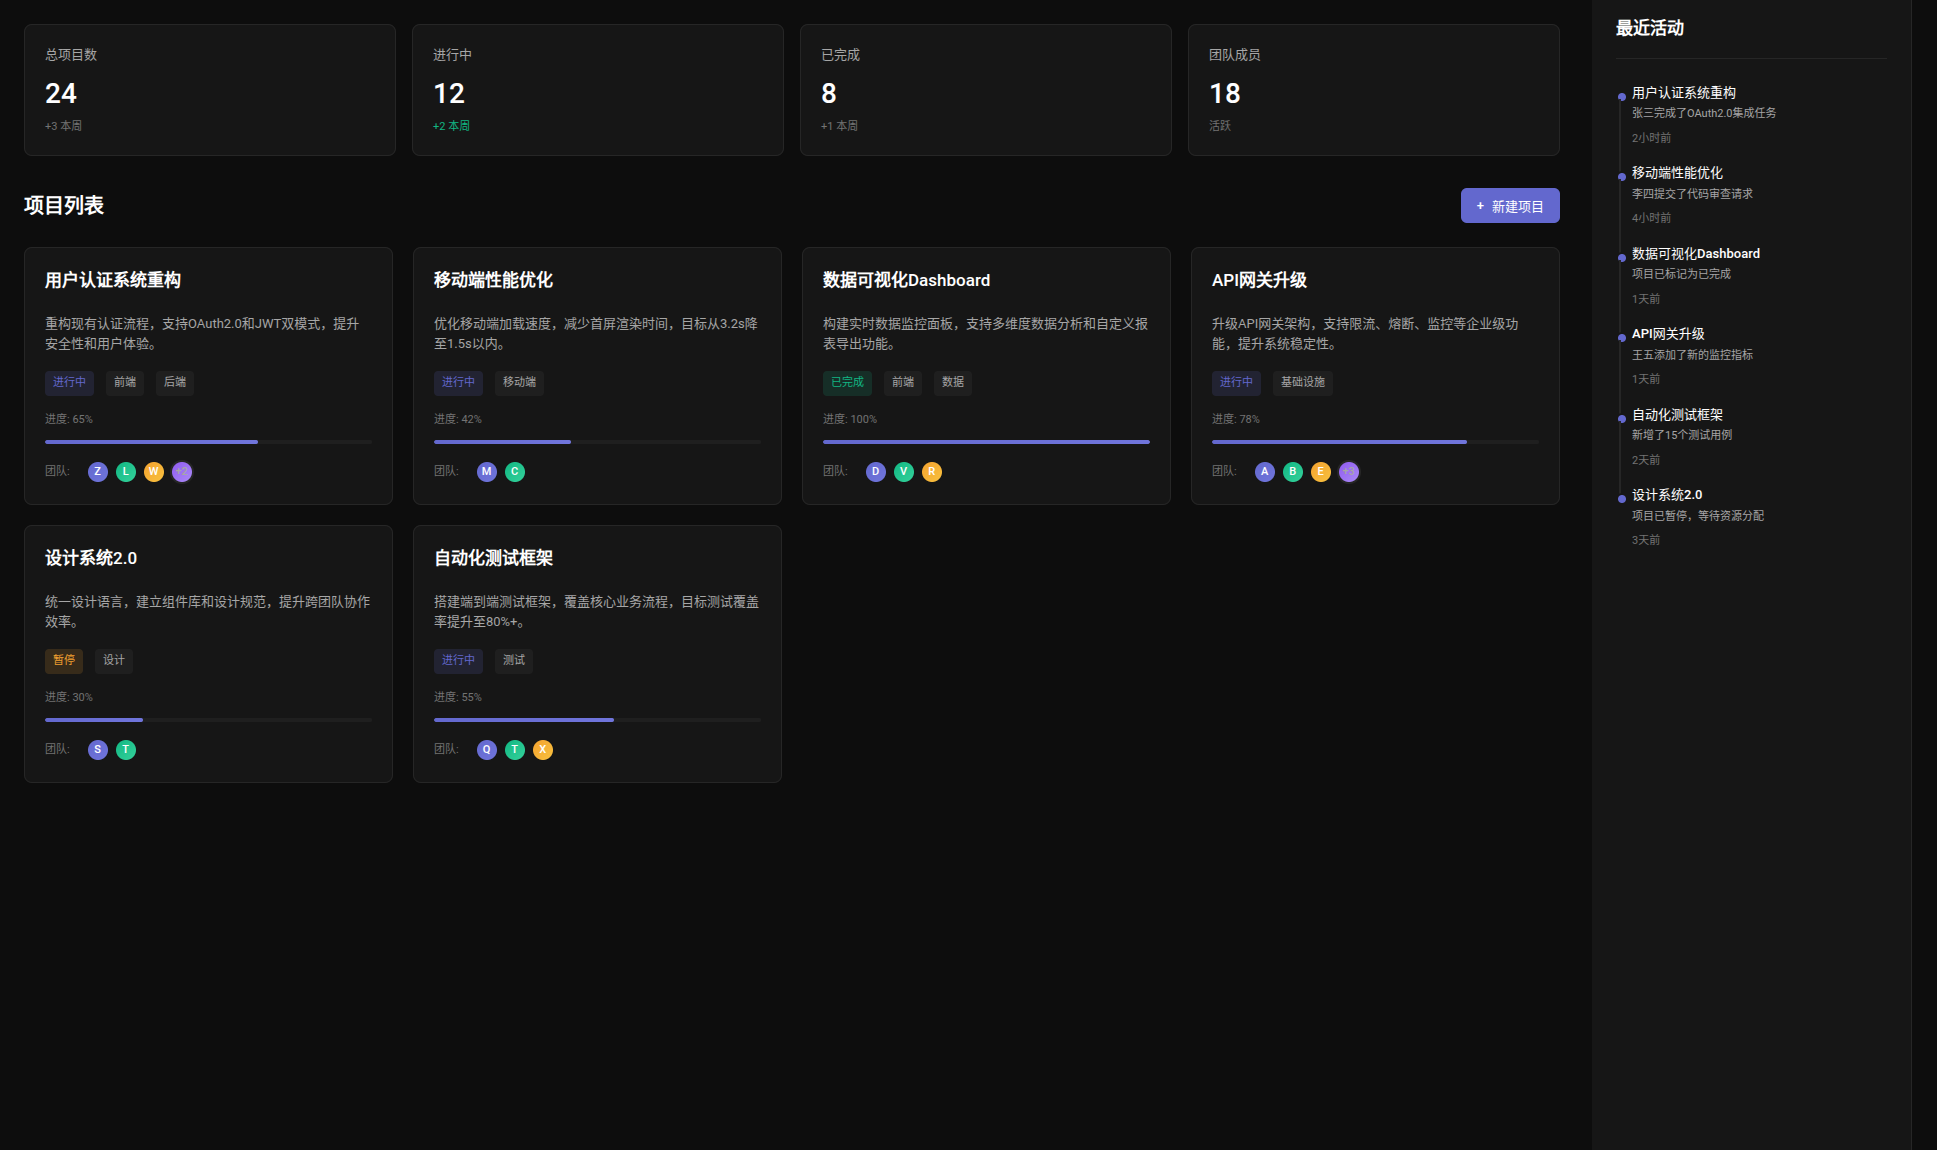Open the 总项目数 statistics card
1937x1150 pixels.
click(208, 90)
